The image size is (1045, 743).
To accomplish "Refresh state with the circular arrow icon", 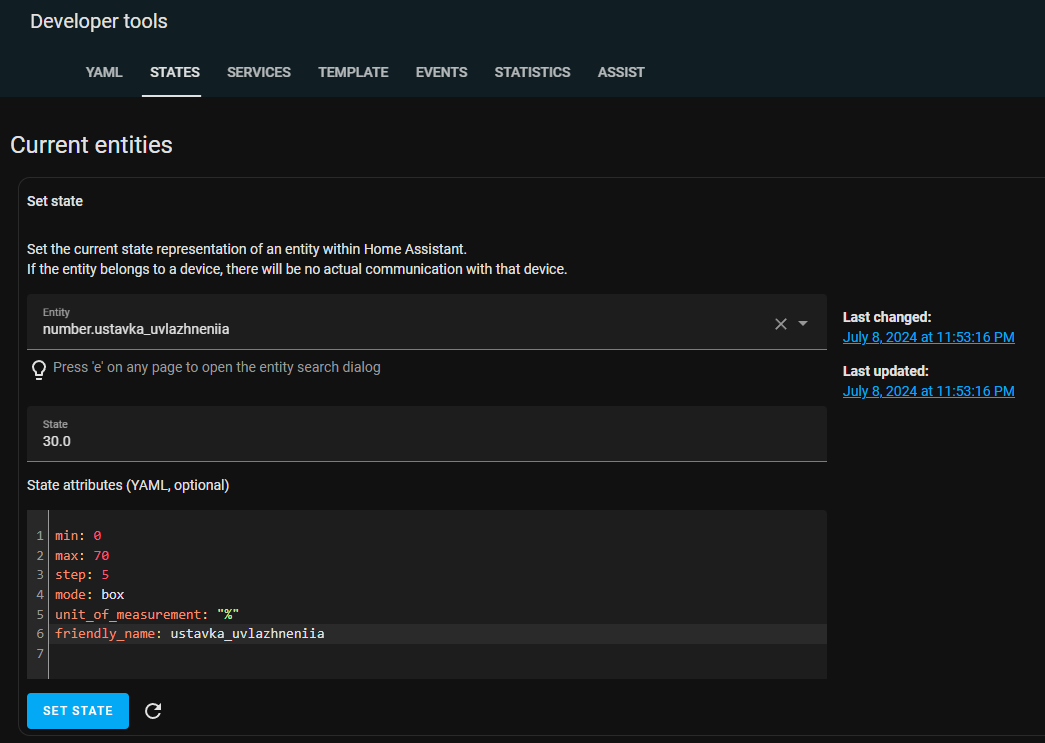I will (153, 711).
